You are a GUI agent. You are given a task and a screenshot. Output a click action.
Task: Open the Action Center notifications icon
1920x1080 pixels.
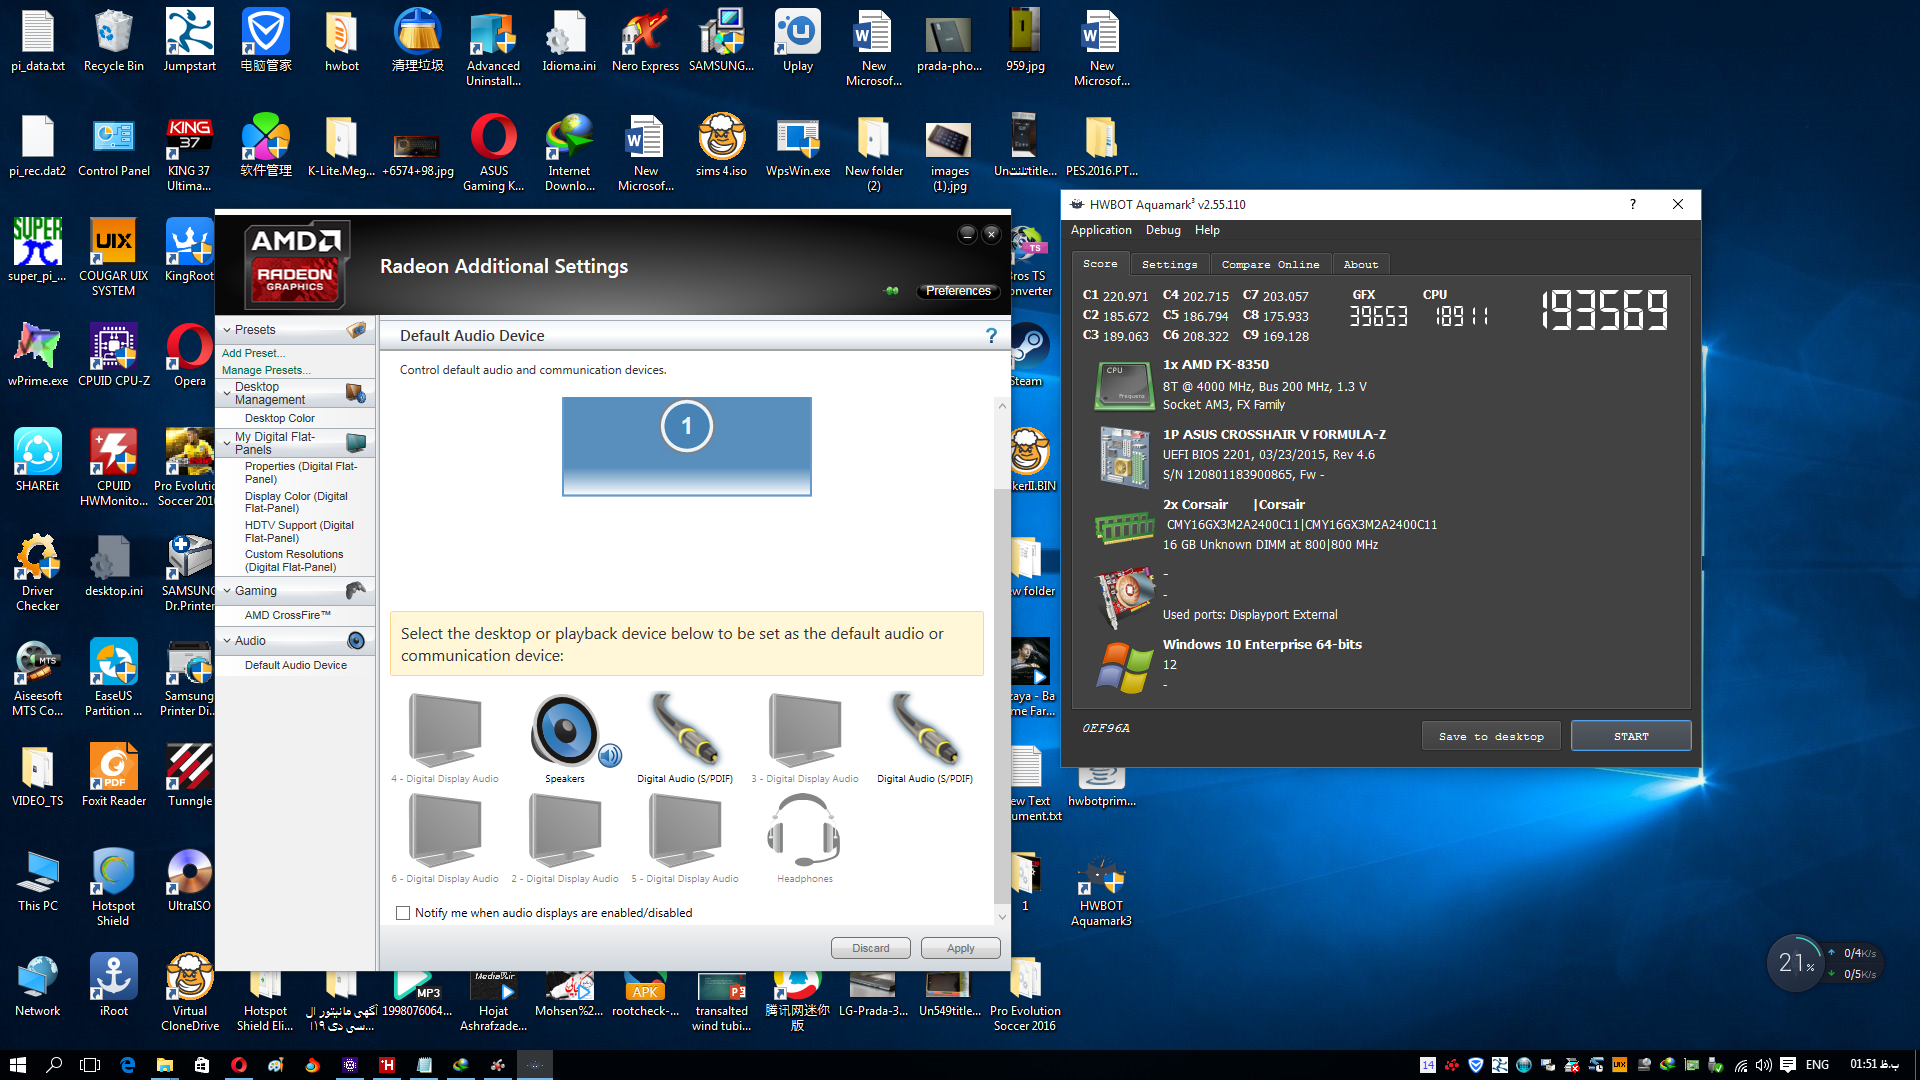tap(1788, 1065)
